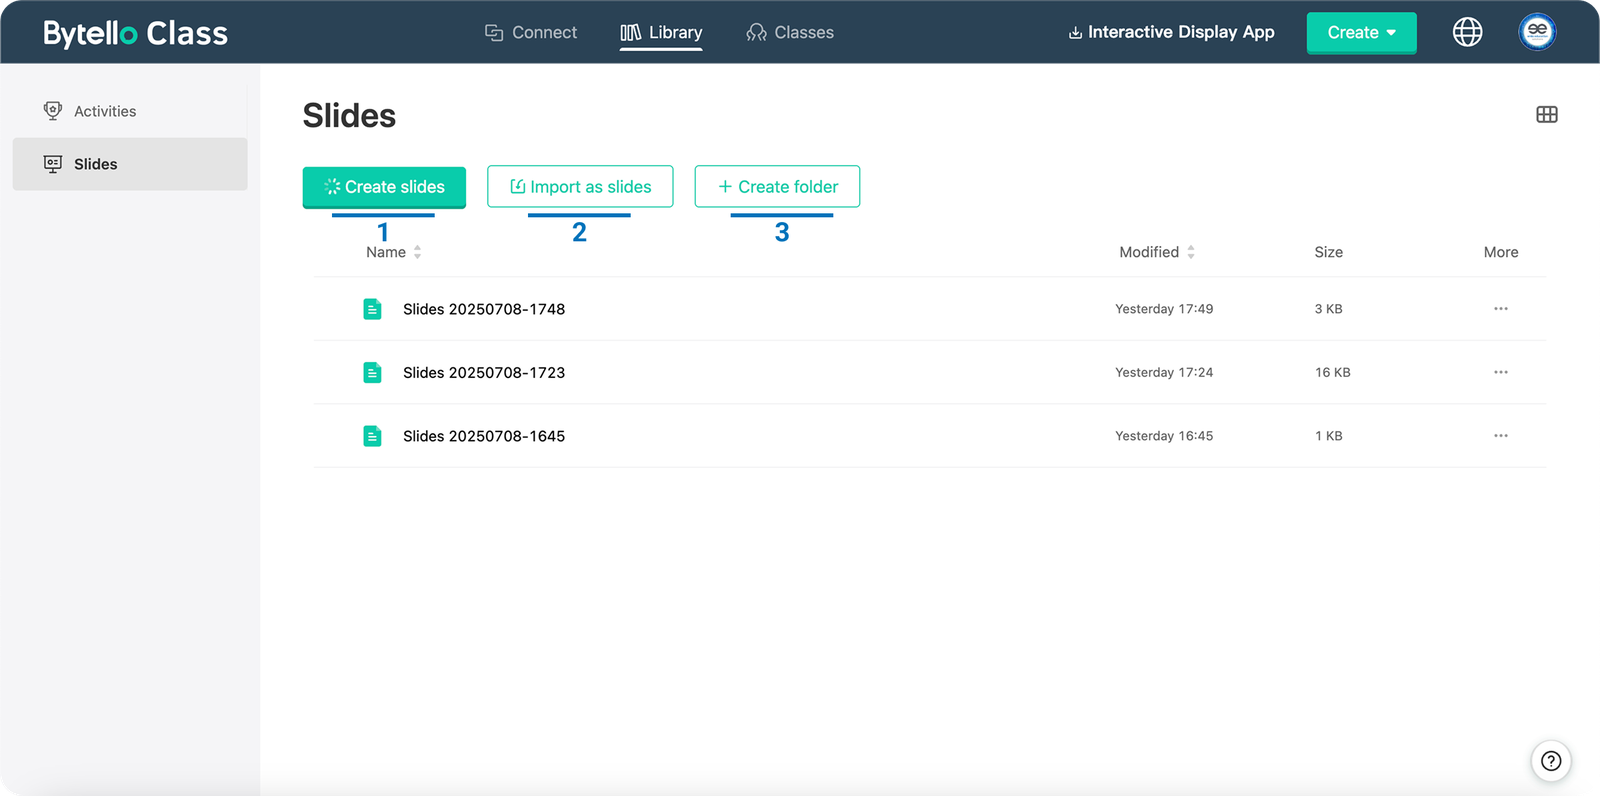Open more options for Slides 20250708-1748
The height and width of the screenshot is (796, 1600).
coord(1500,309)
